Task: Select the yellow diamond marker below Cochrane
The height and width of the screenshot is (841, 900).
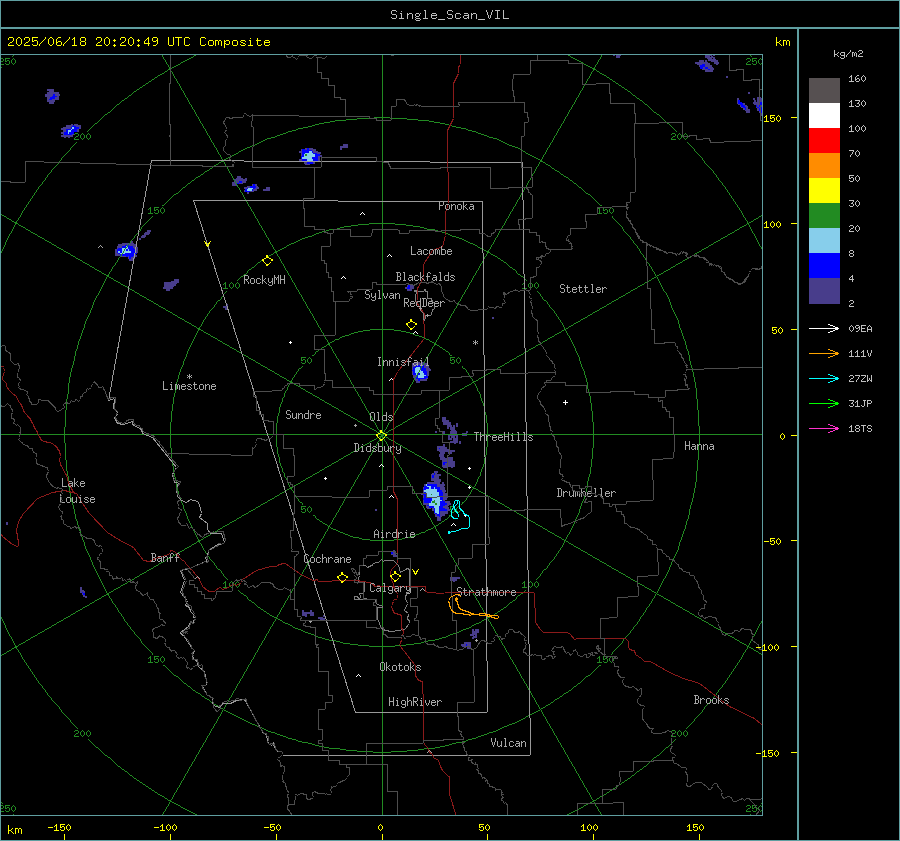Action: [x=342, y=577]
